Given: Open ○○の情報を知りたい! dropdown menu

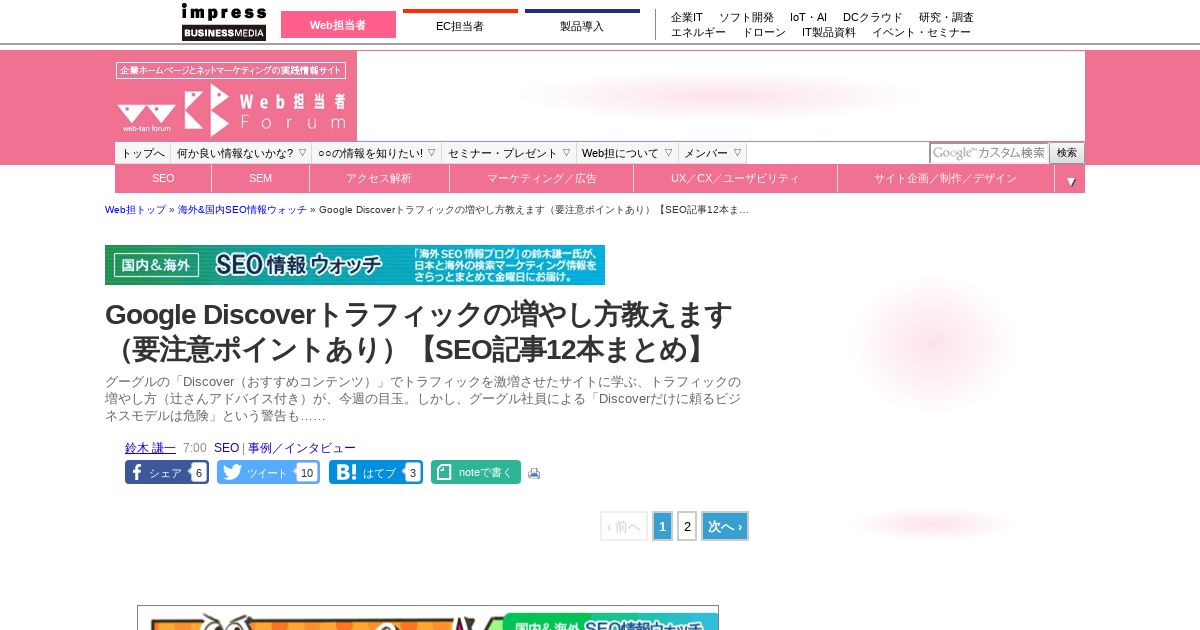Looking at the screenshot, I should (377, 153).
